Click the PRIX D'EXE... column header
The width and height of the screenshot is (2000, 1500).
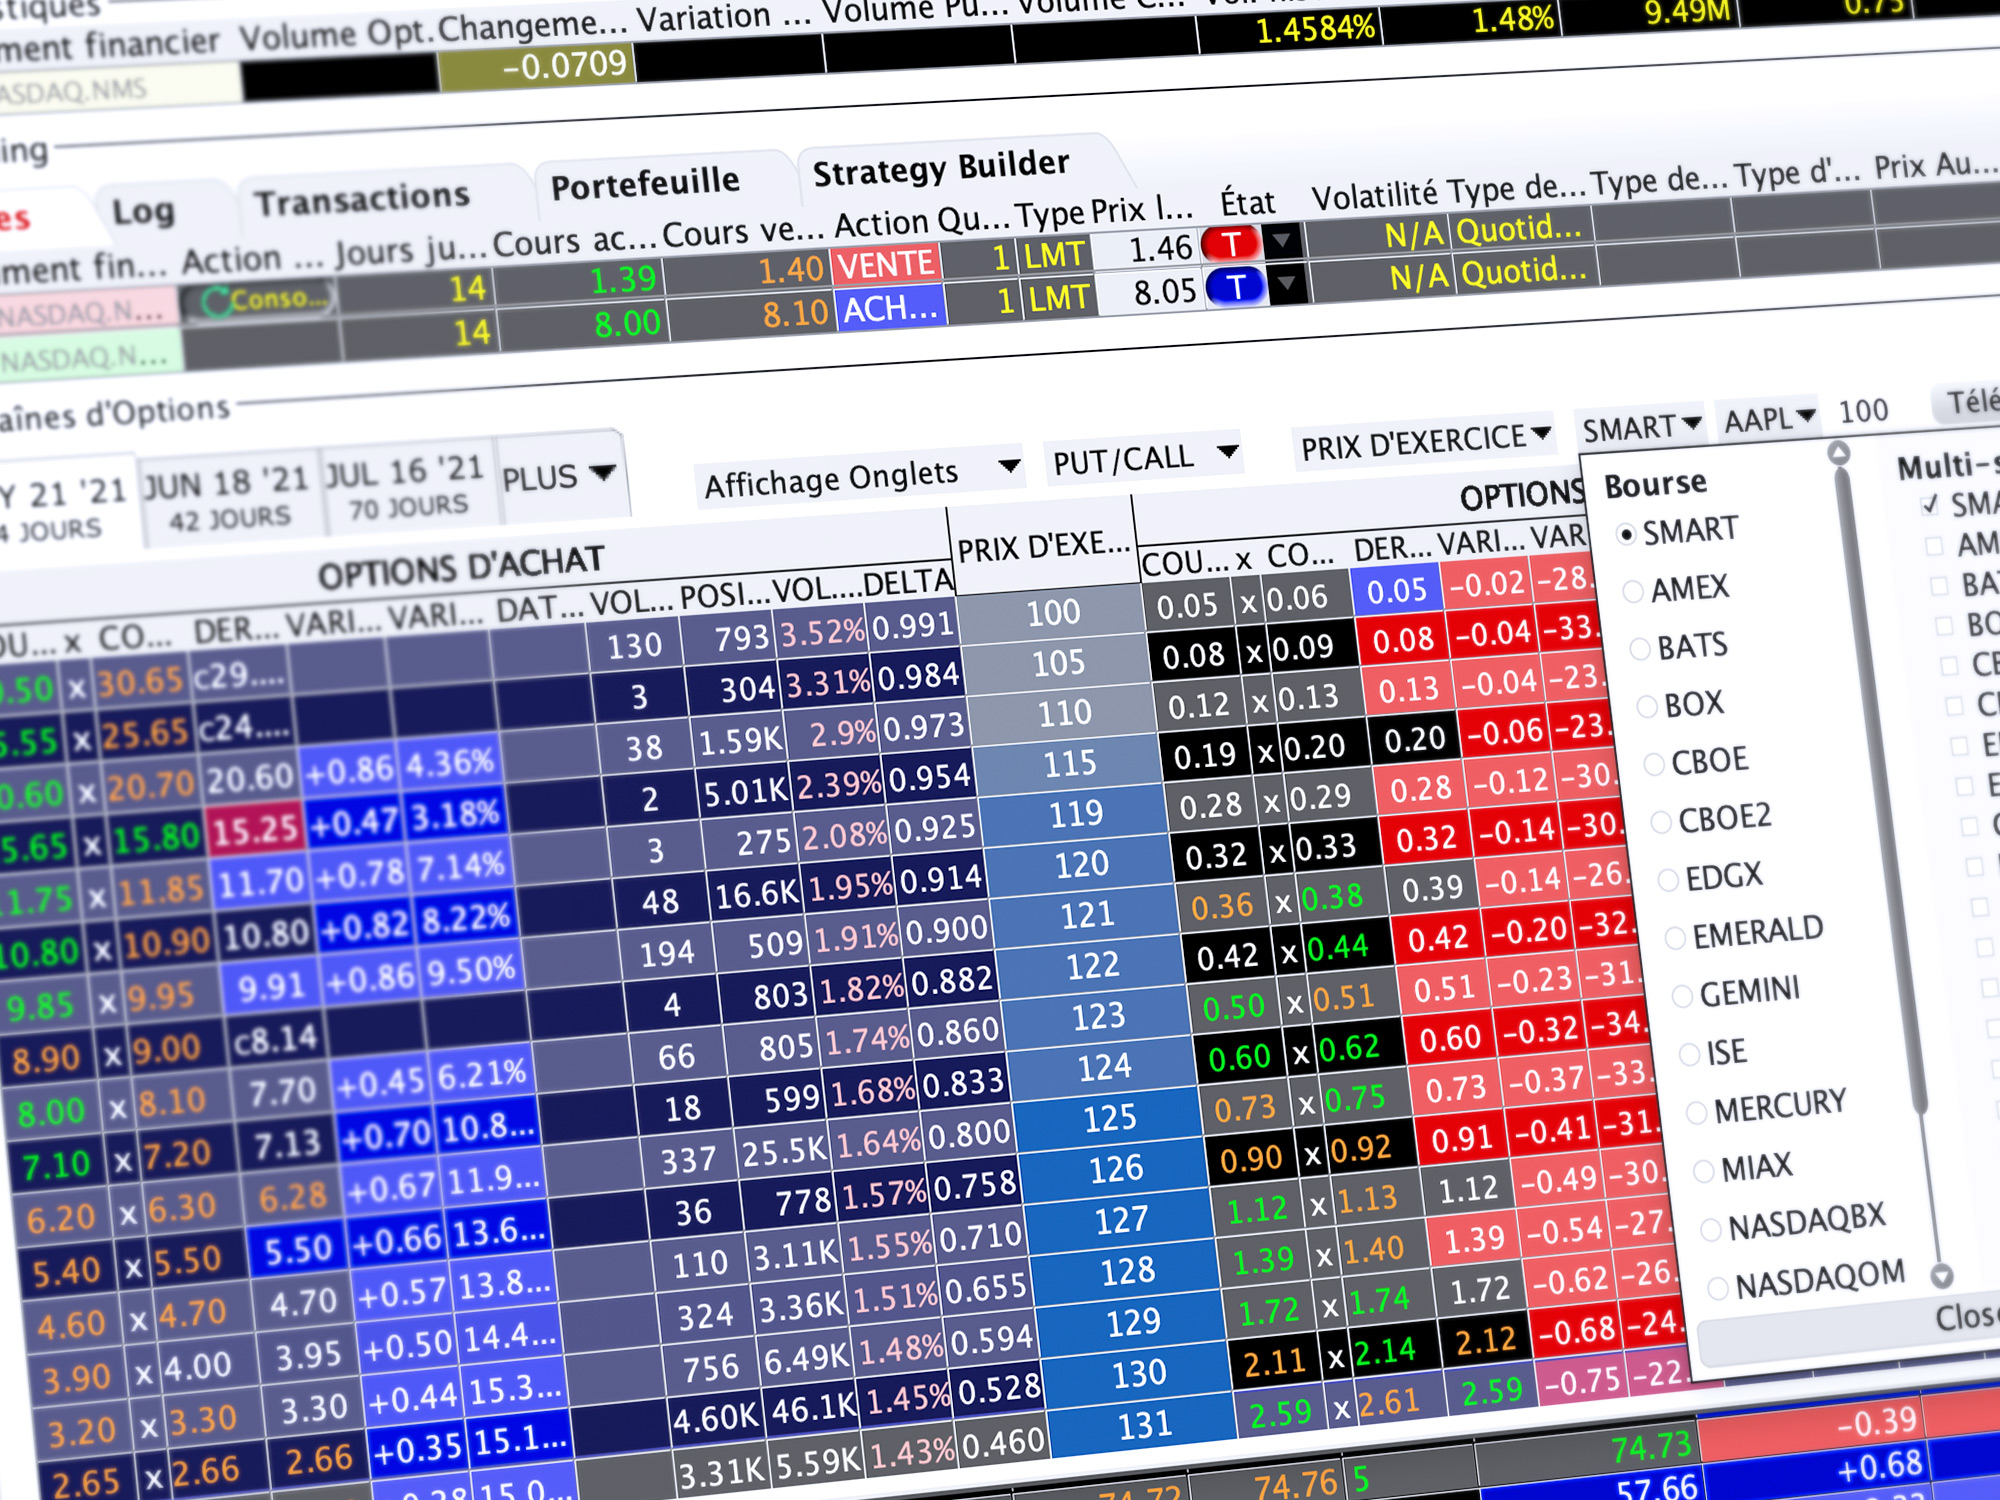(x=1042, y=546)
